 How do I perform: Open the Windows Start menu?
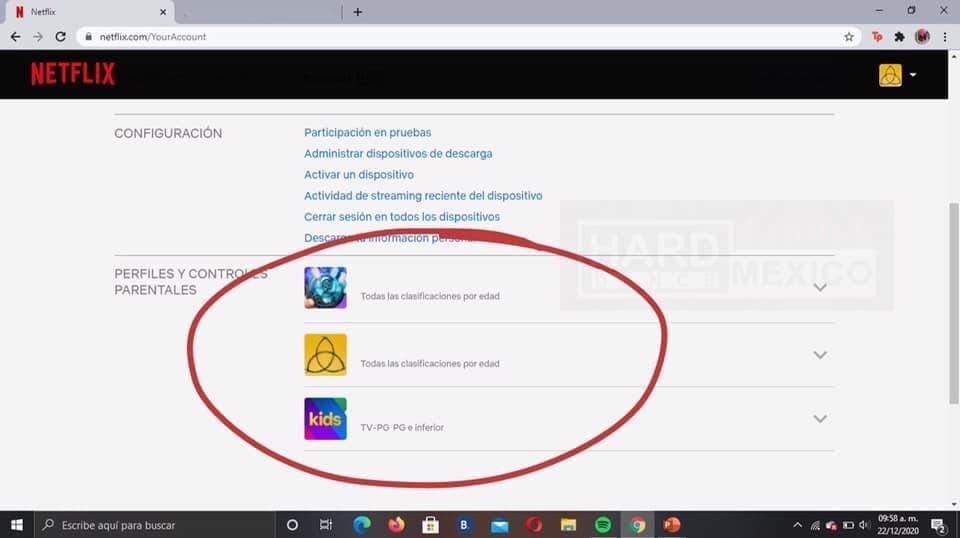click(x=17, y=525)
